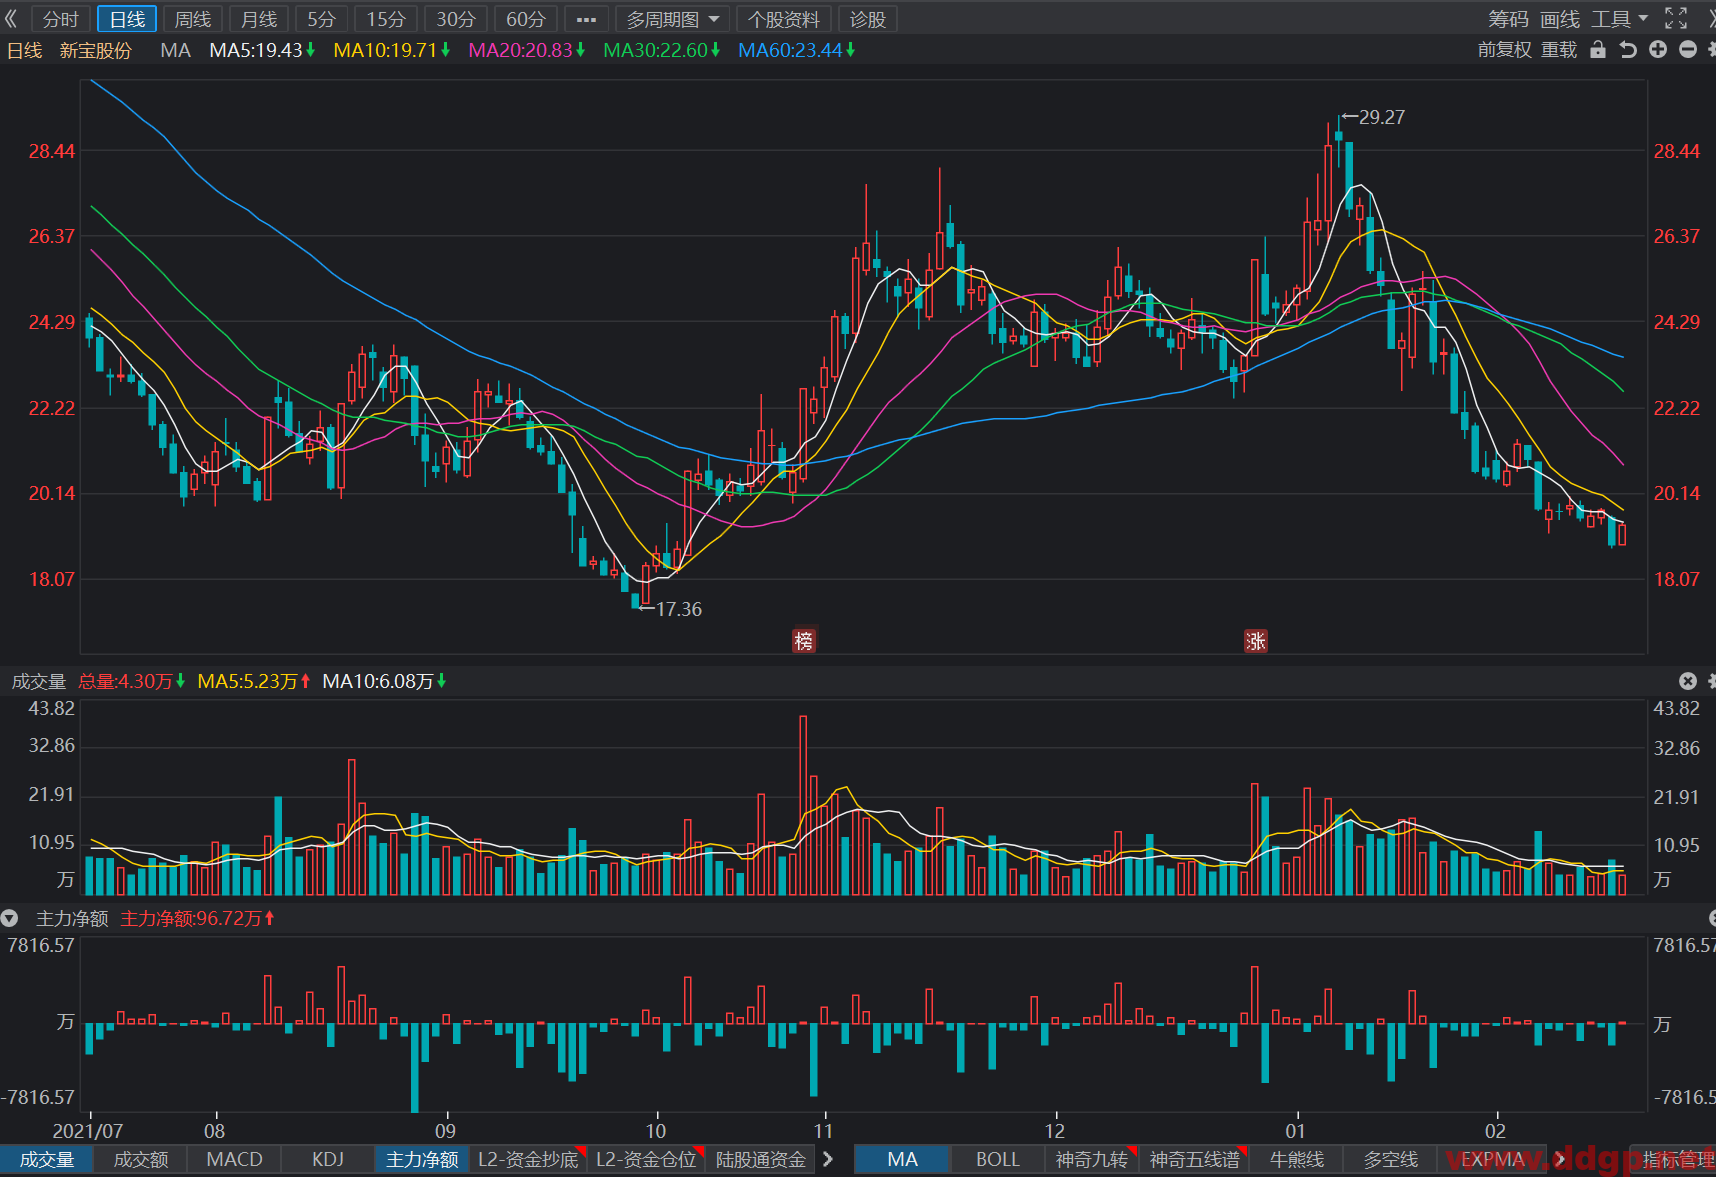
Task: Open the 工具 tools dropdown
Action: 1620,19
